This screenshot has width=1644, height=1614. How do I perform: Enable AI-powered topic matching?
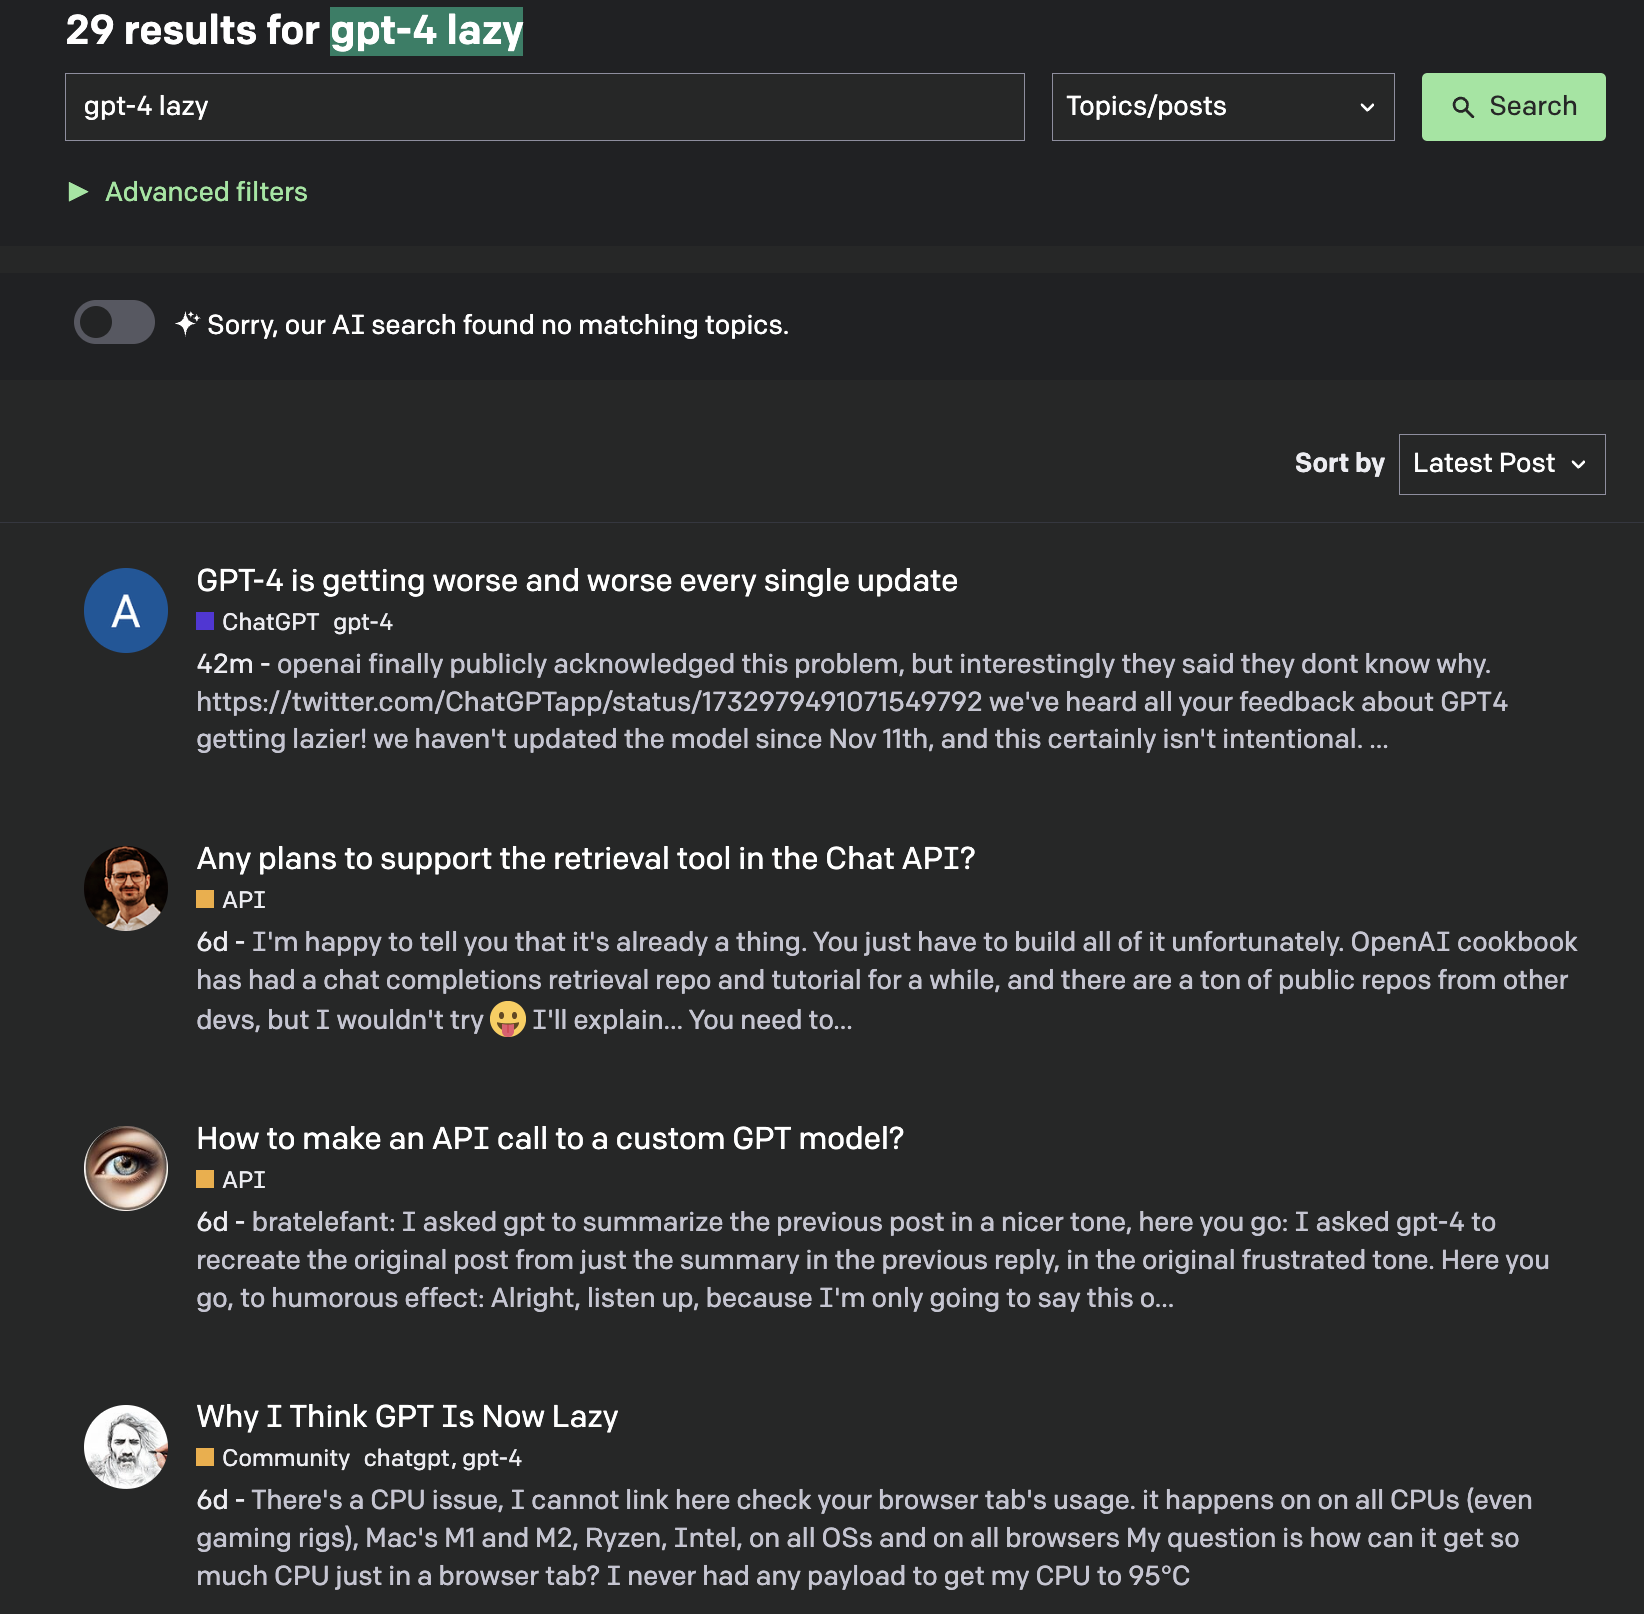113,322
